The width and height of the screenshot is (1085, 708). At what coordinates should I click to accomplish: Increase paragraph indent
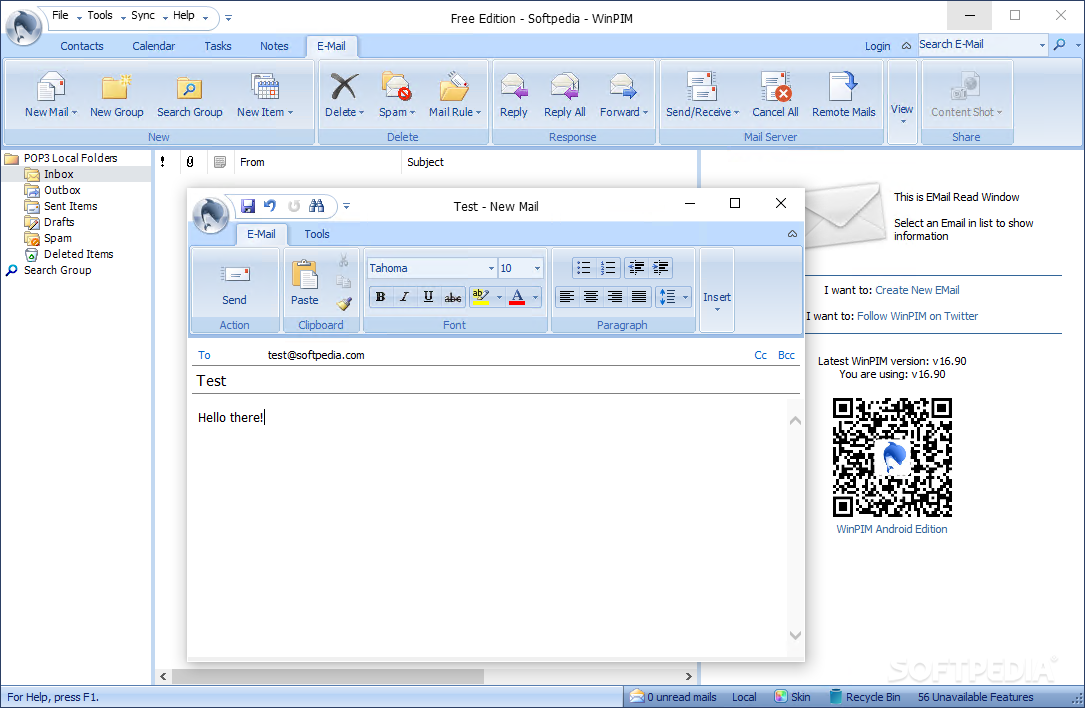[x=661, y=268]
